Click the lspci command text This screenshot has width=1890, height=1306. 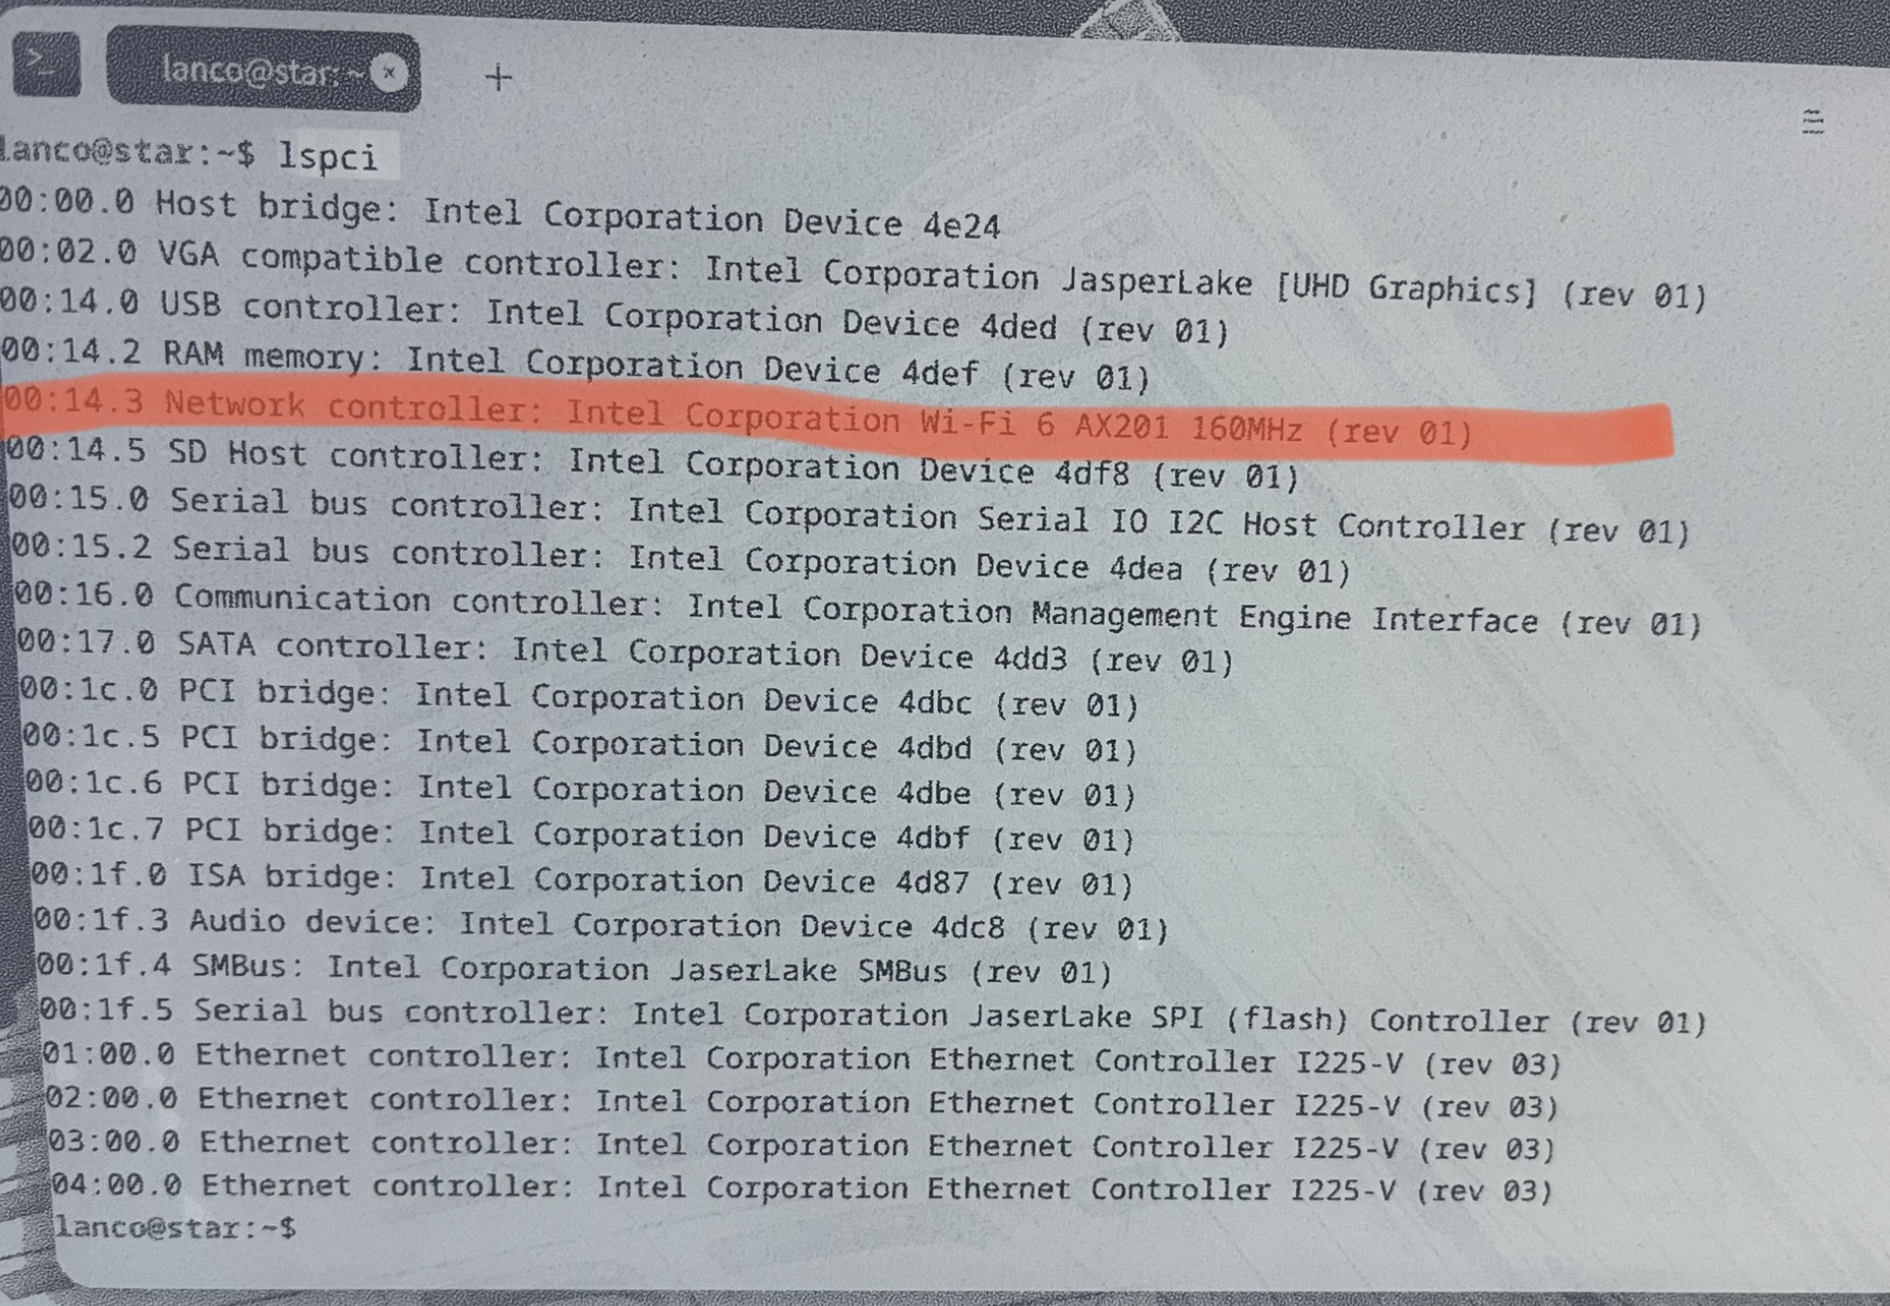coord(328,157)
